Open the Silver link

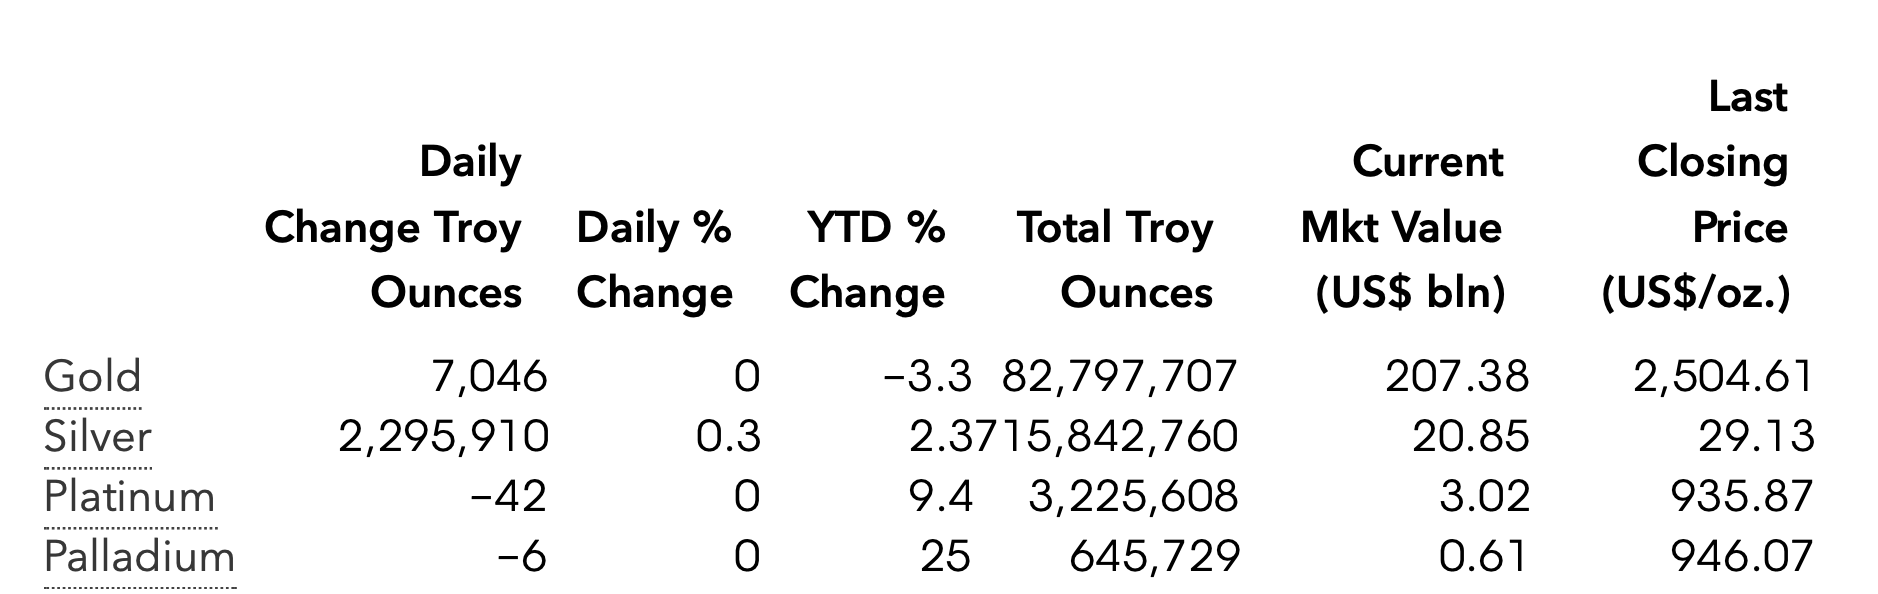(98, 437)
